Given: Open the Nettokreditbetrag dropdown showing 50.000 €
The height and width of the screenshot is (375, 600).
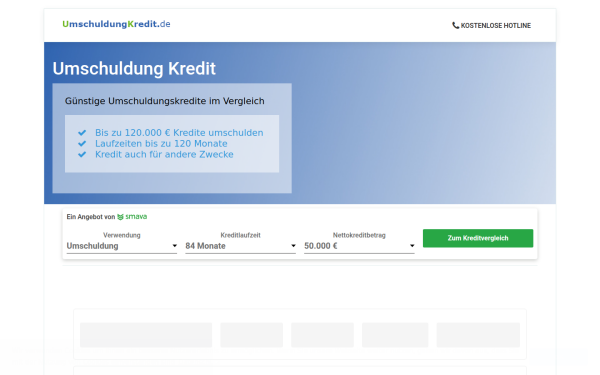Looking at the screenshot, I should [x=359, y=246].
